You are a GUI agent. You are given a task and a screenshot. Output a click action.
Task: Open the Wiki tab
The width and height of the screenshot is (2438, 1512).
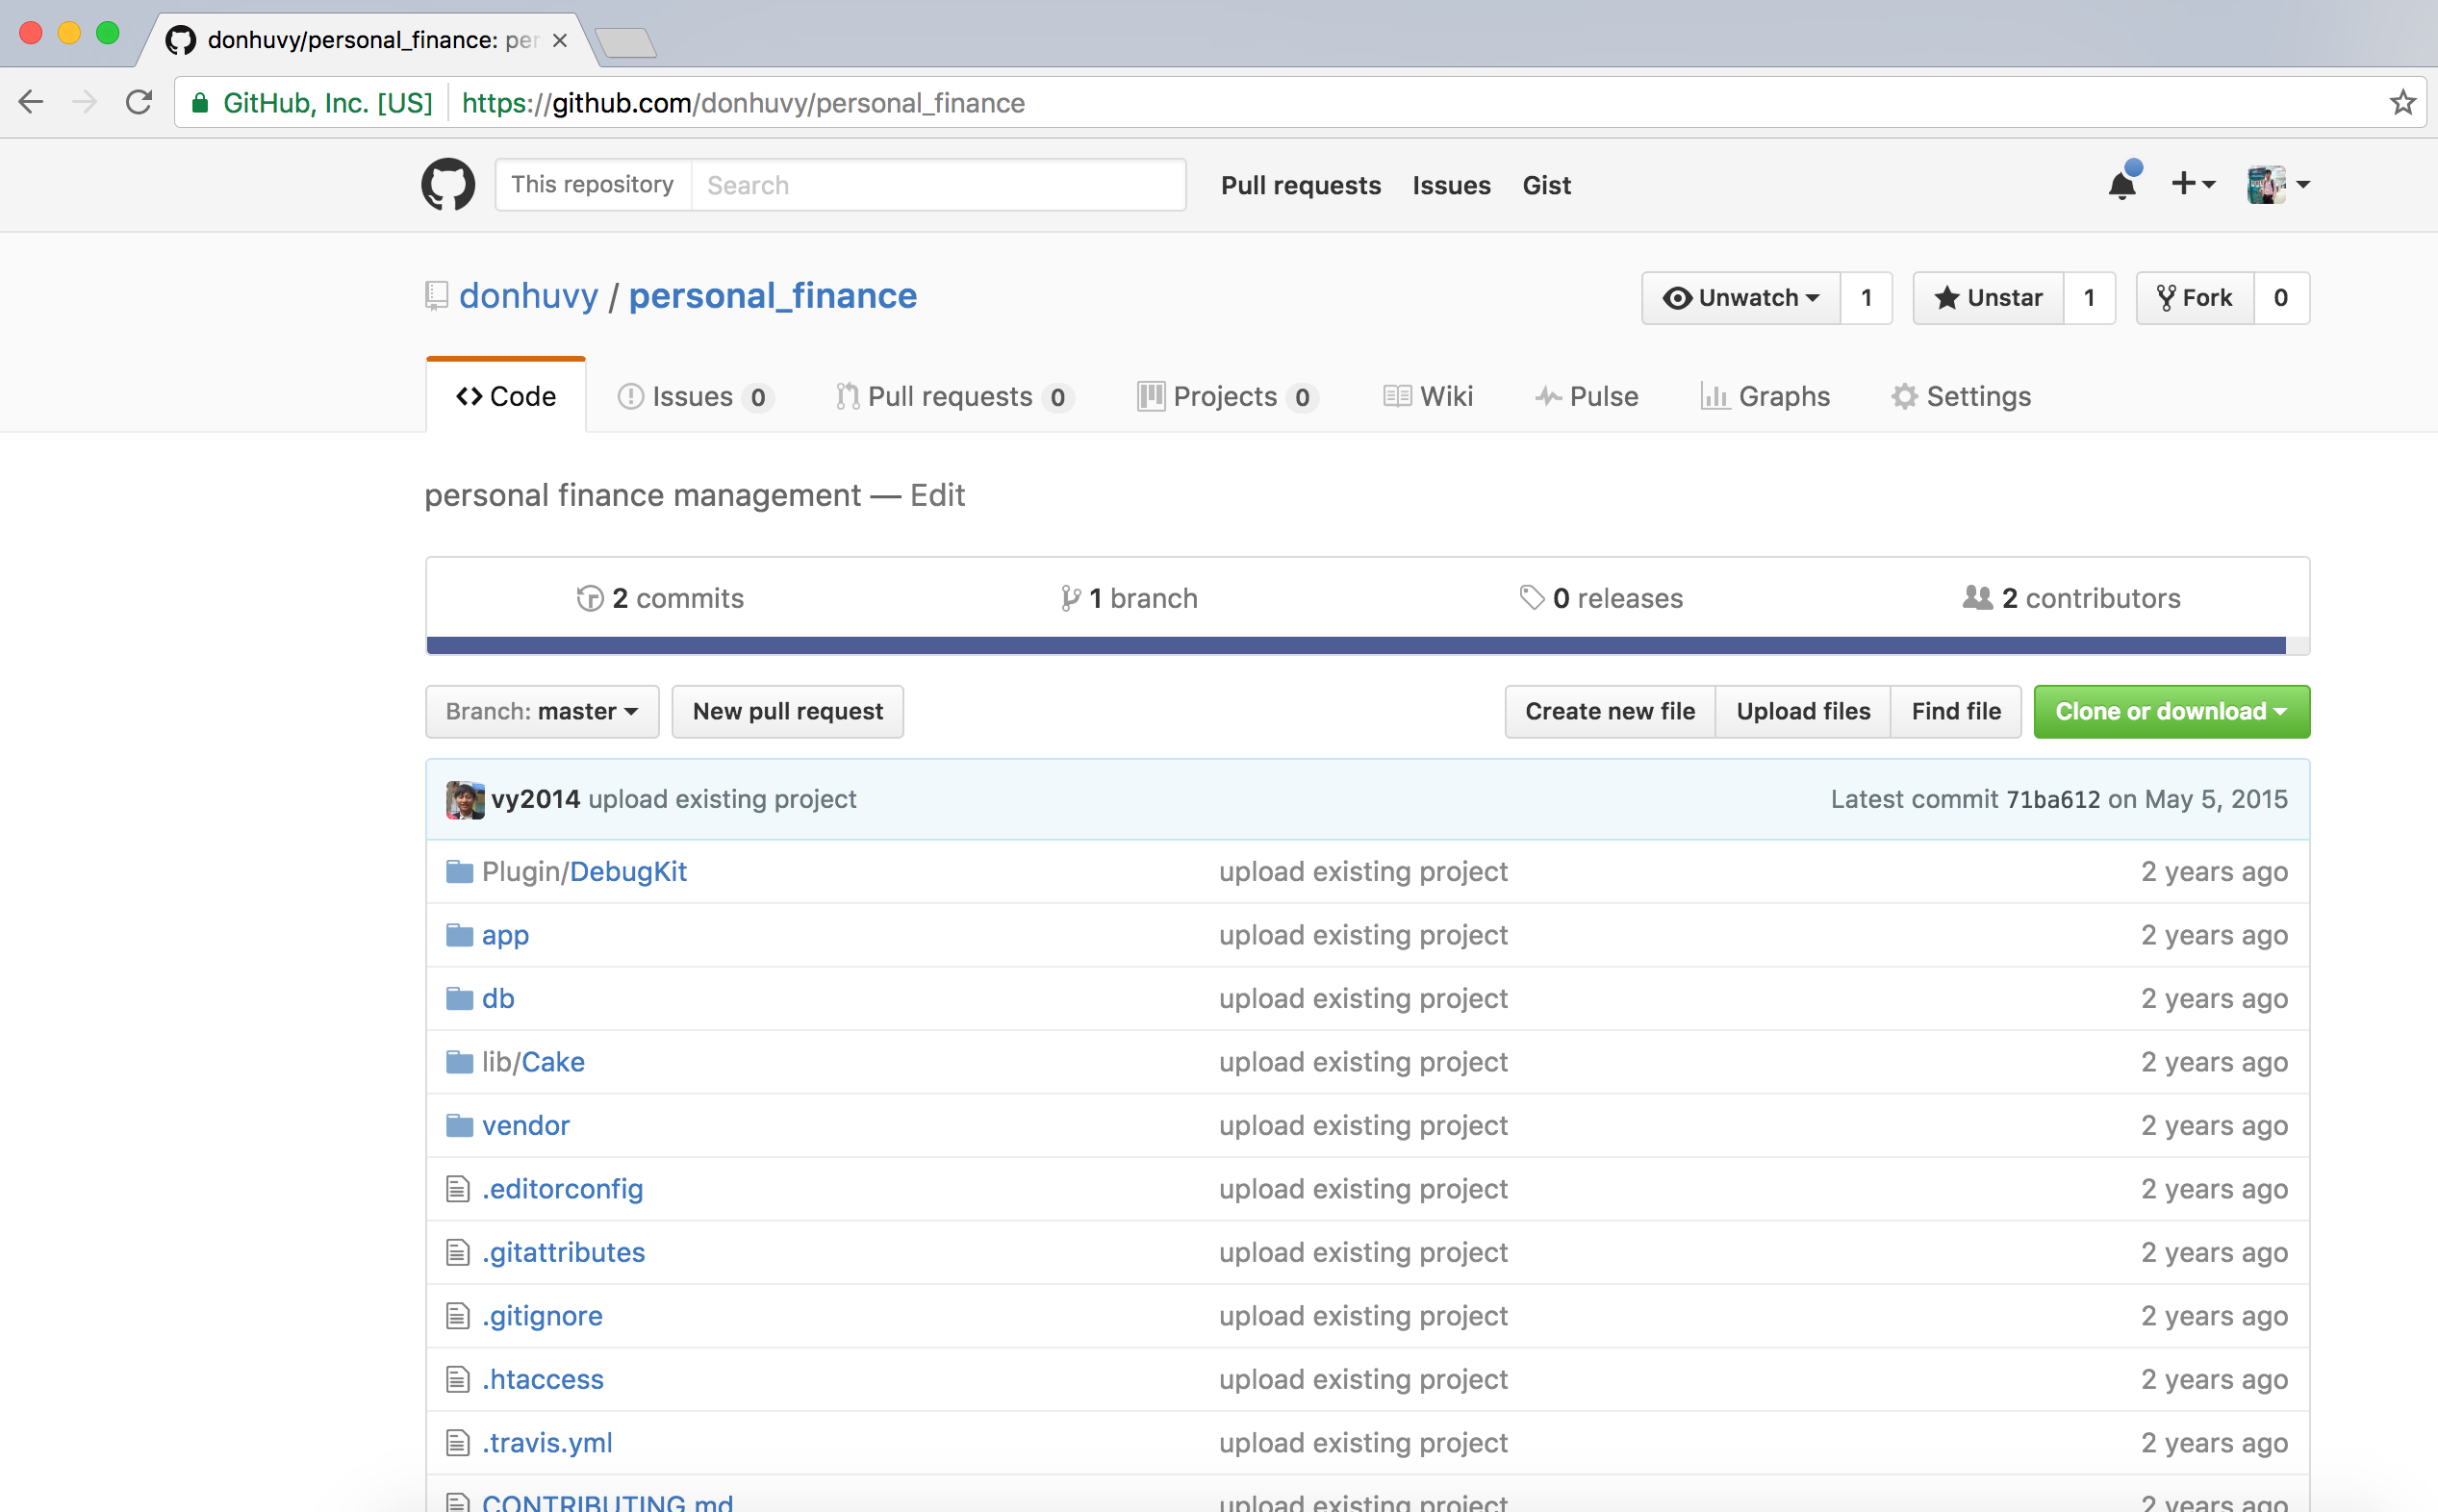[1428, 397]
